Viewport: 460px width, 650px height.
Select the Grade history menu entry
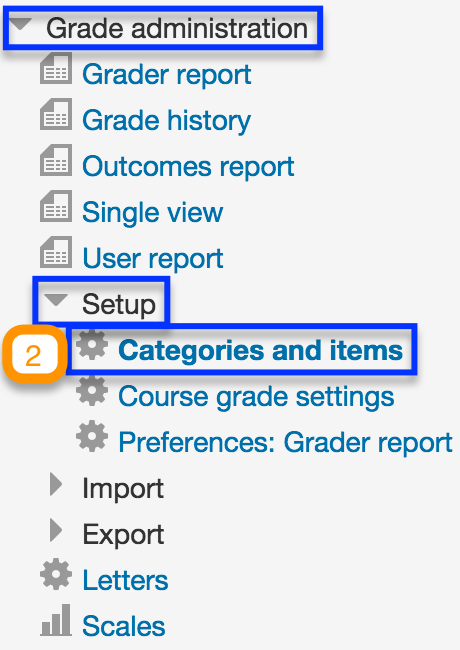[x=166, y=121]
